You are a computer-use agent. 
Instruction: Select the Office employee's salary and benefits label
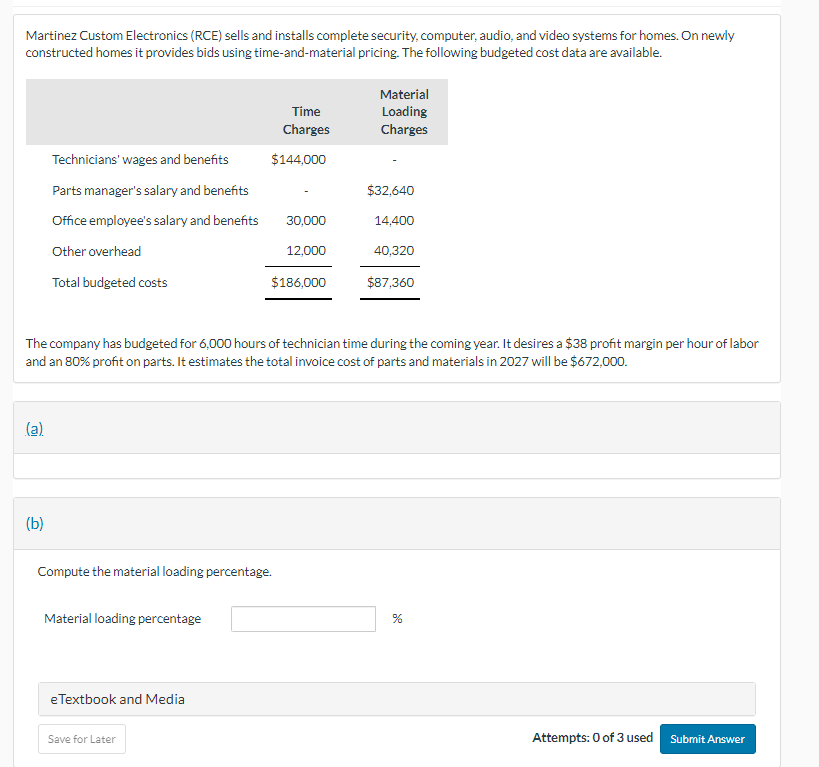155,221
